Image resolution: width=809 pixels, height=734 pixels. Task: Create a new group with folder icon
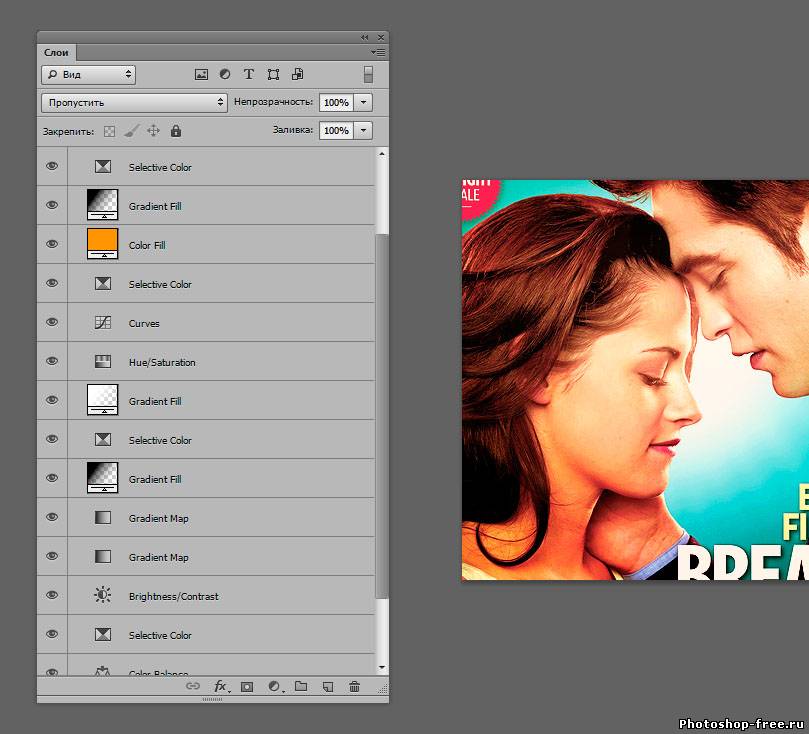(301, 687)
